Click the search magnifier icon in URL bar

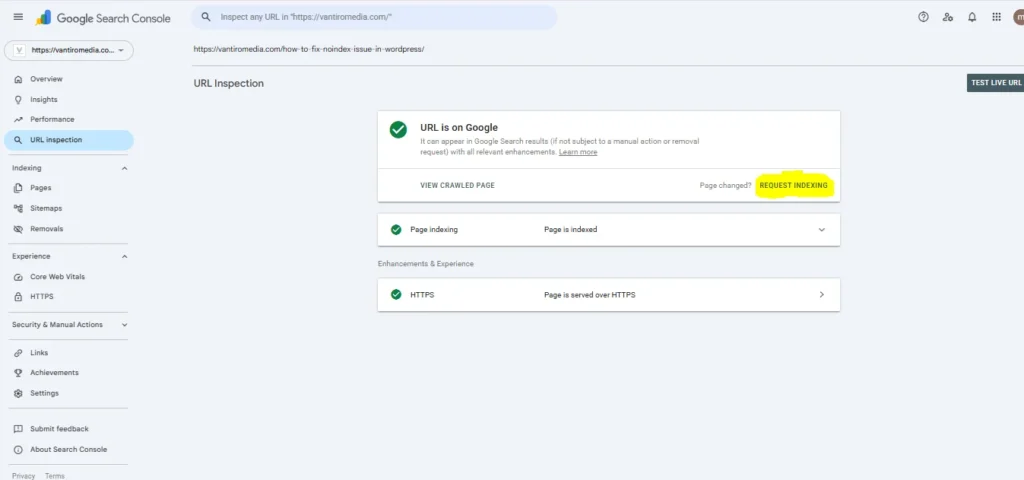(x=206, y=17)
